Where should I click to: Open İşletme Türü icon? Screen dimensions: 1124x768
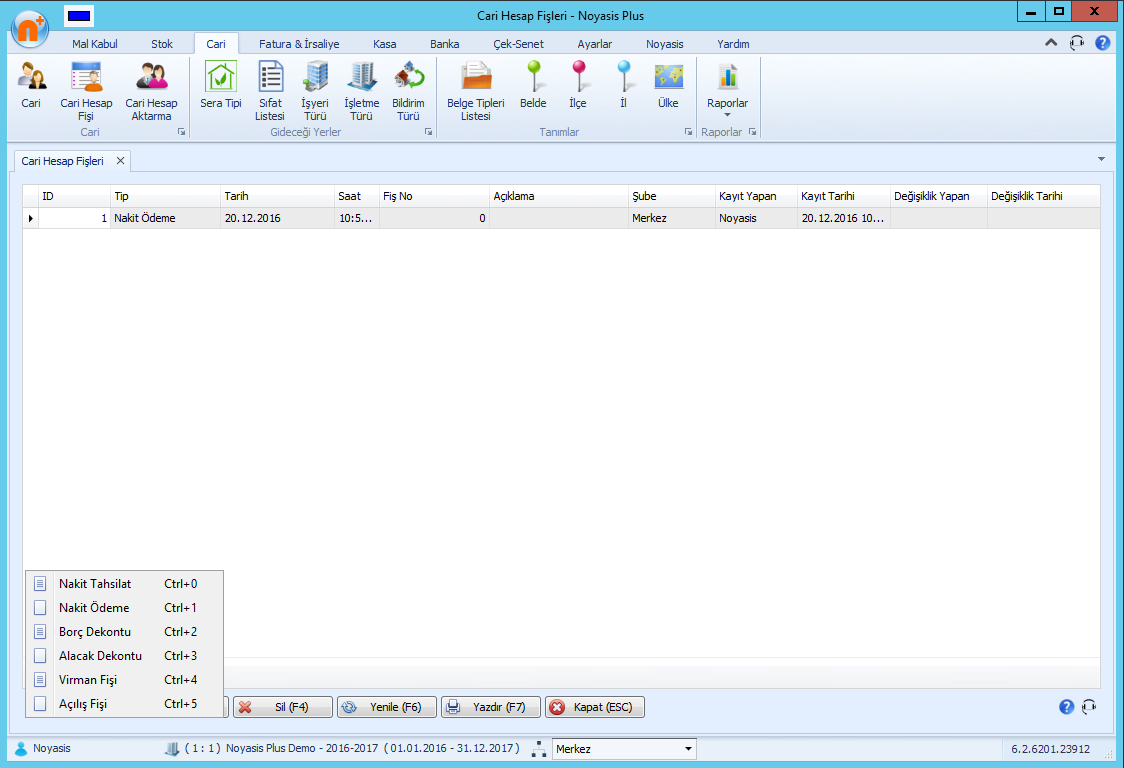(x=361, y=91)
